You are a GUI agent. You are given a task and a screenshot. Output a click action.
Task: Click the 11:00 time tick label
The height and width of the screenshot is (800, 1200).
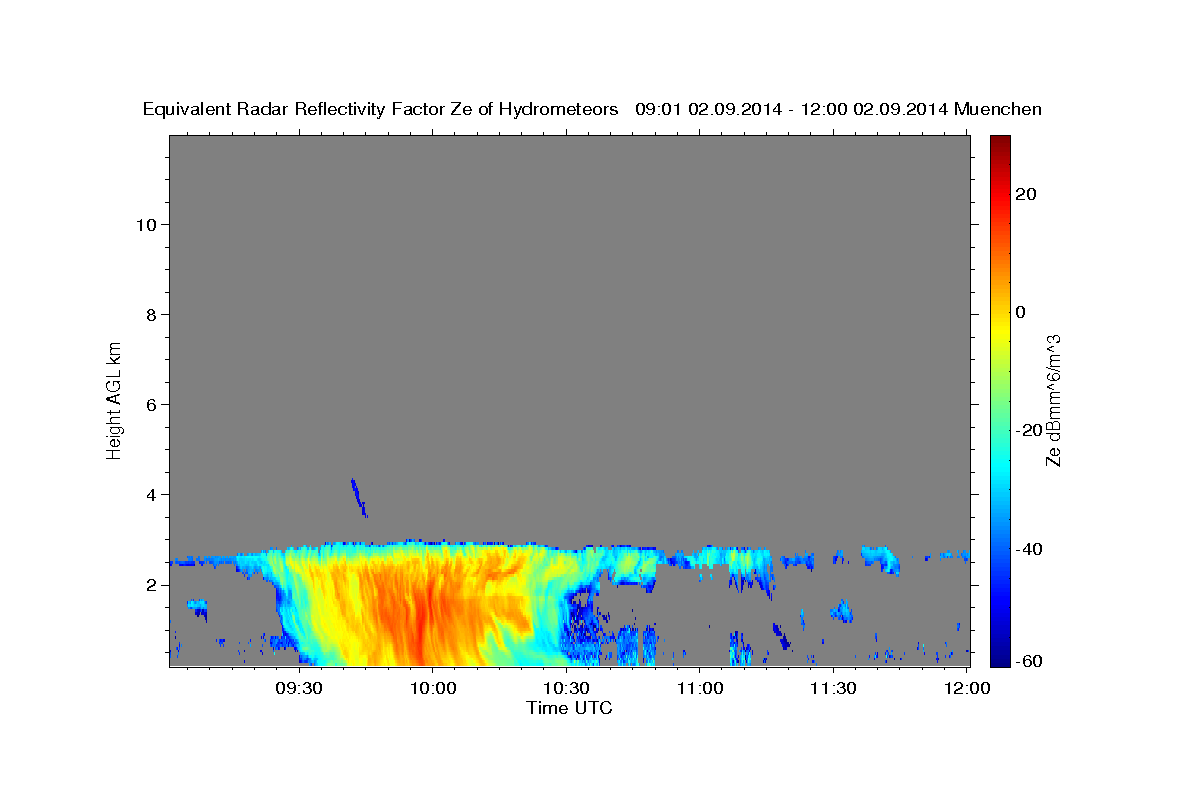click(x=700, y=688)
